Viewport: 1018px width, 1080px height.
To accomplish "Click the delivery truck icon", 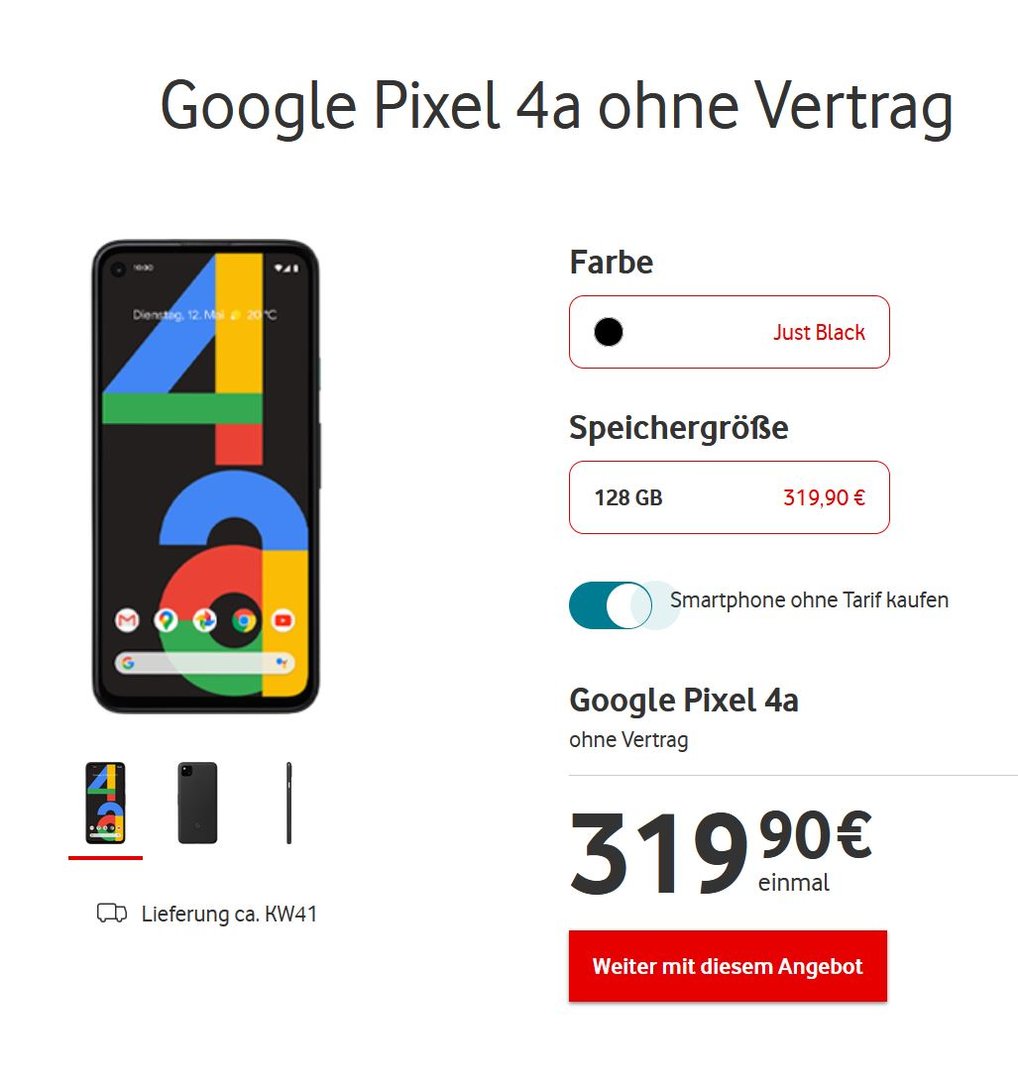I will coord(112,913).
